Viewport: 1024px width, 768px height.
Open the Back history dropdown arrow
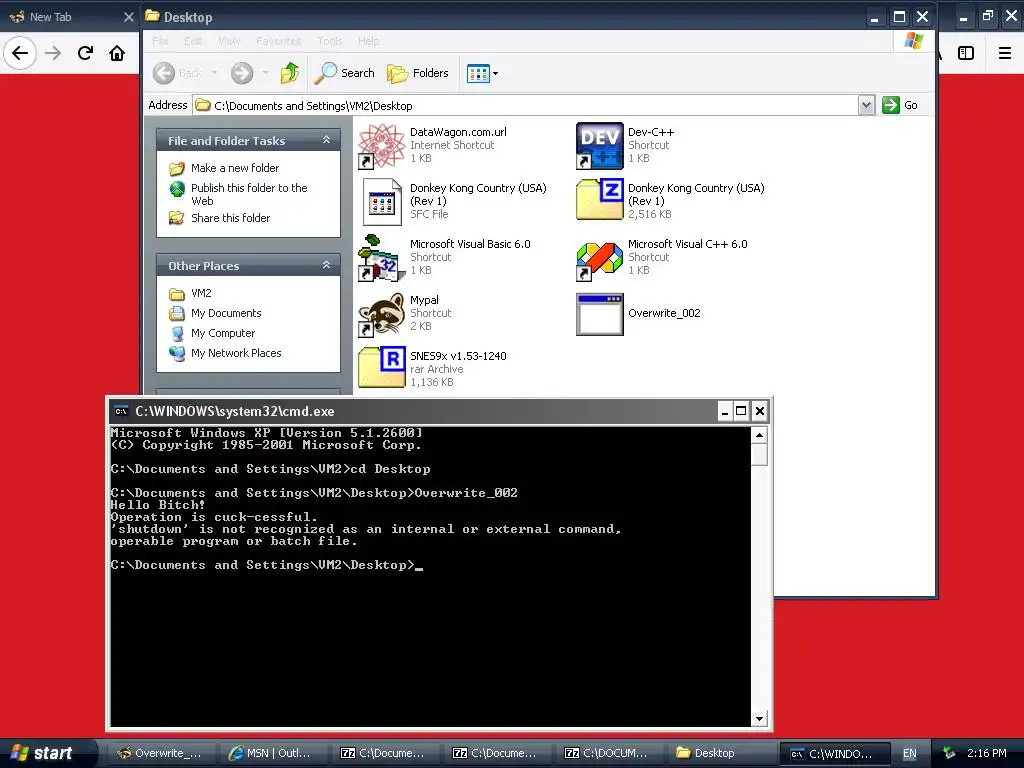click(x=214, y=73)
